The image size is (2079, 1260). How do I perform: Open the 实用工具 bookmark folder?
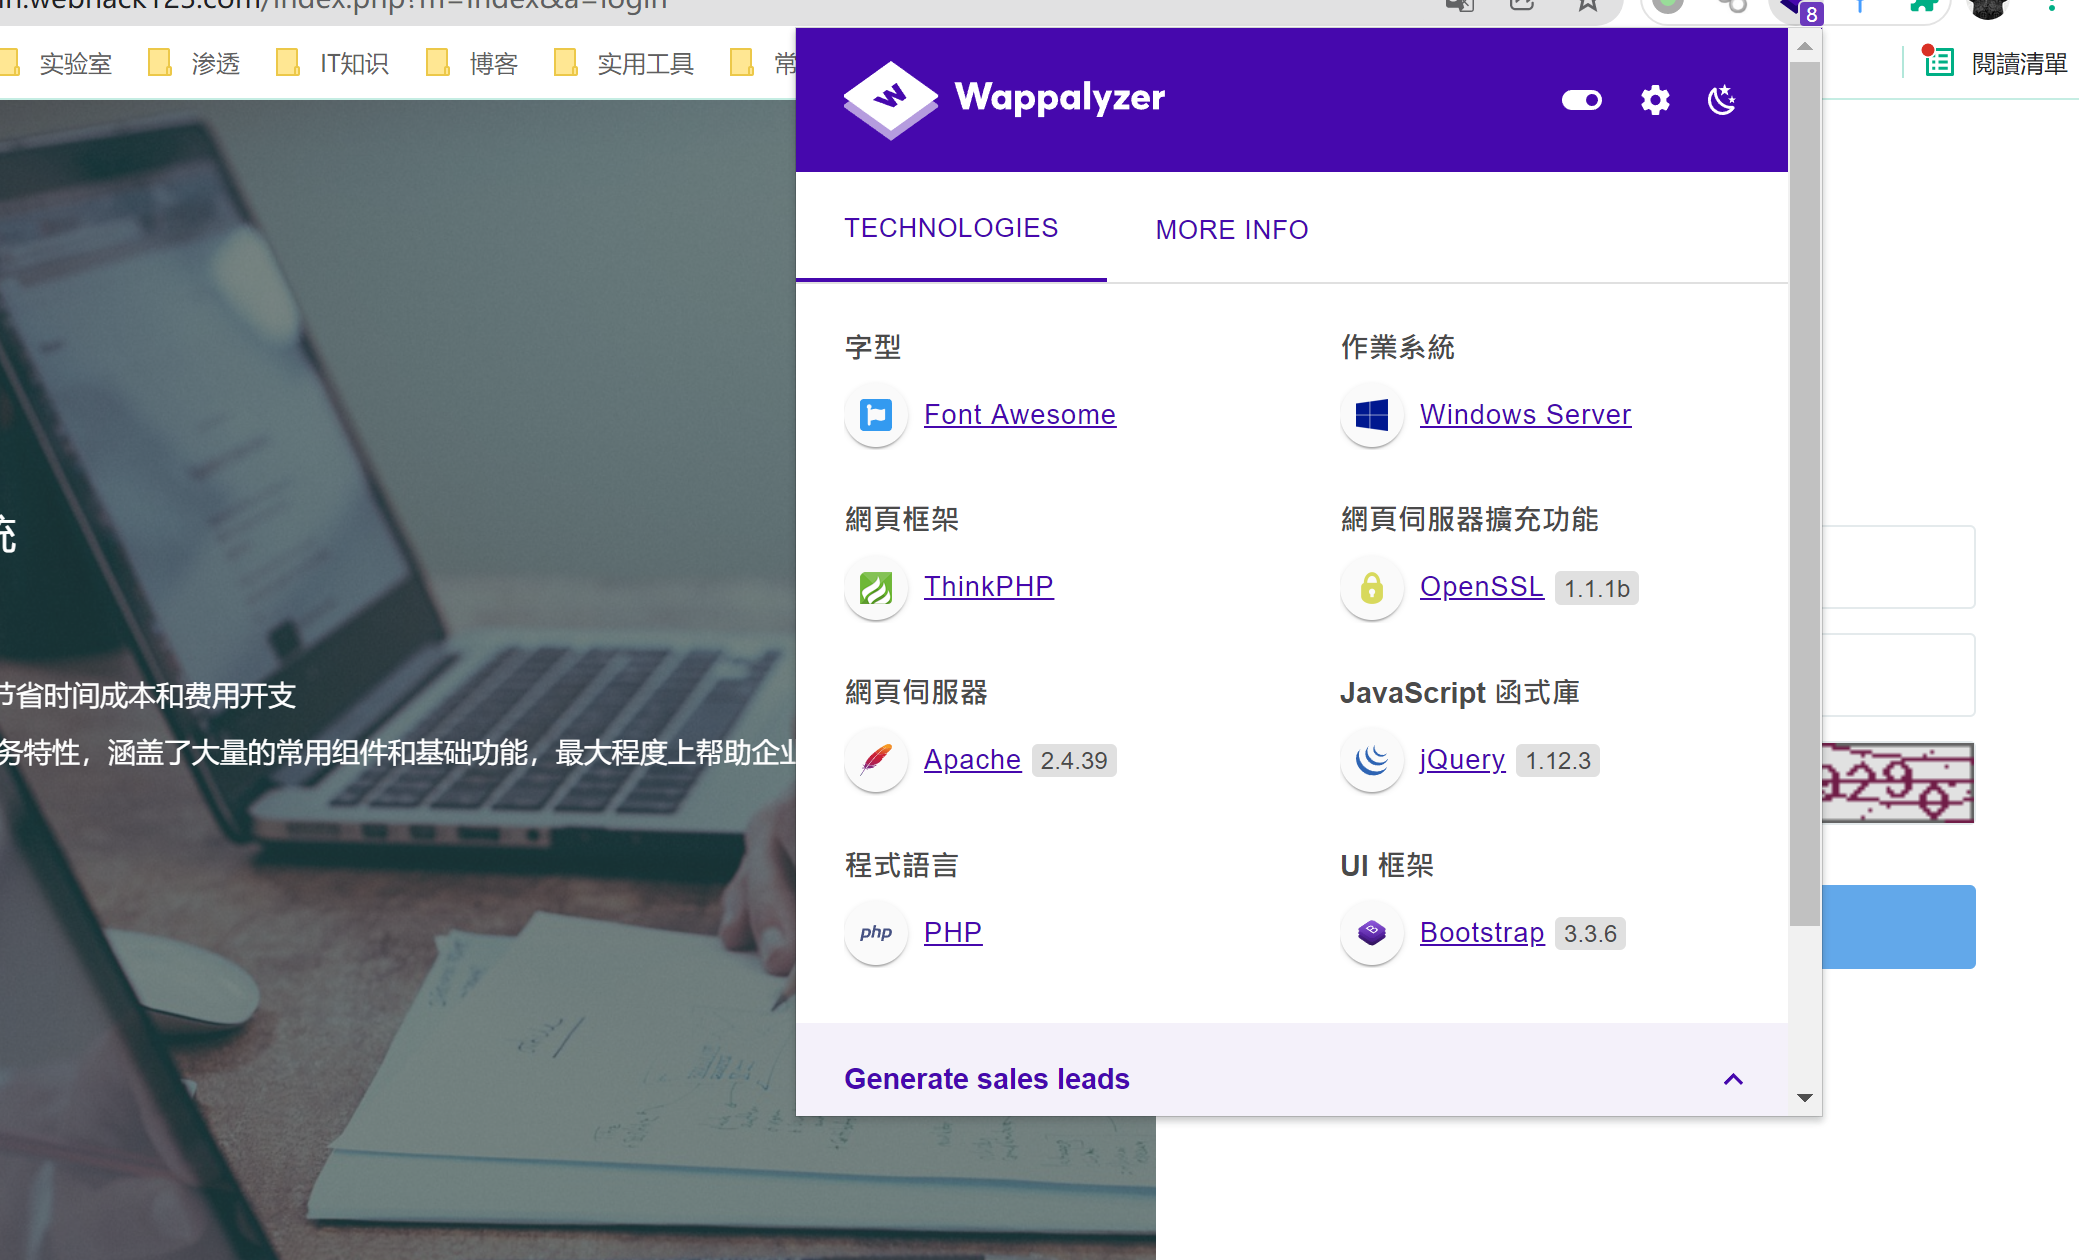tap(626, 64)
